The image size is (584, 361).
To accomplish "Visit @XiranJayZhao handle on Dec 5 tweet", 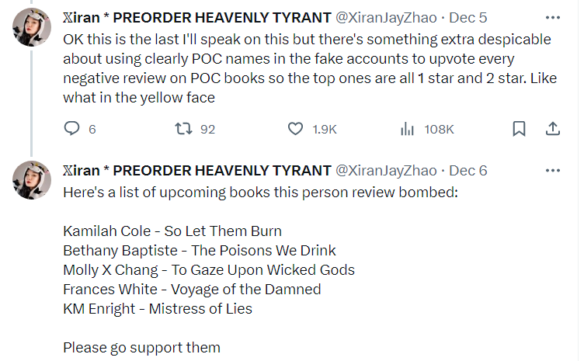I will coord(386,18).
